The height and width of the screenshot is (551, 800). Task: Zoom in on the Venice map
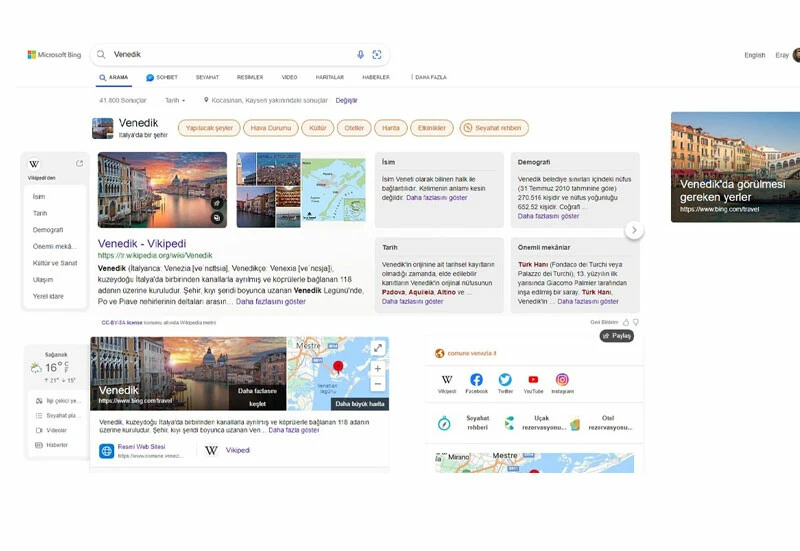(x=377, y=368)
